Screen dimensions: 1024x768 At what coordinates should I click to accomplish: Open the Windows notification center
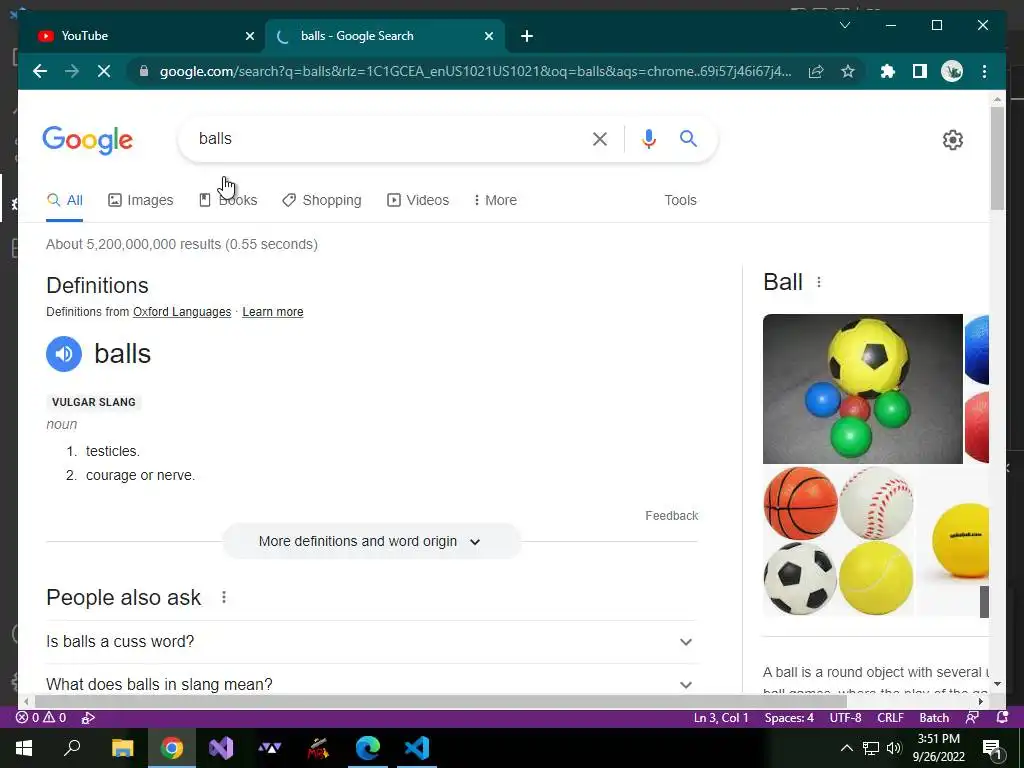coord(992,748)
